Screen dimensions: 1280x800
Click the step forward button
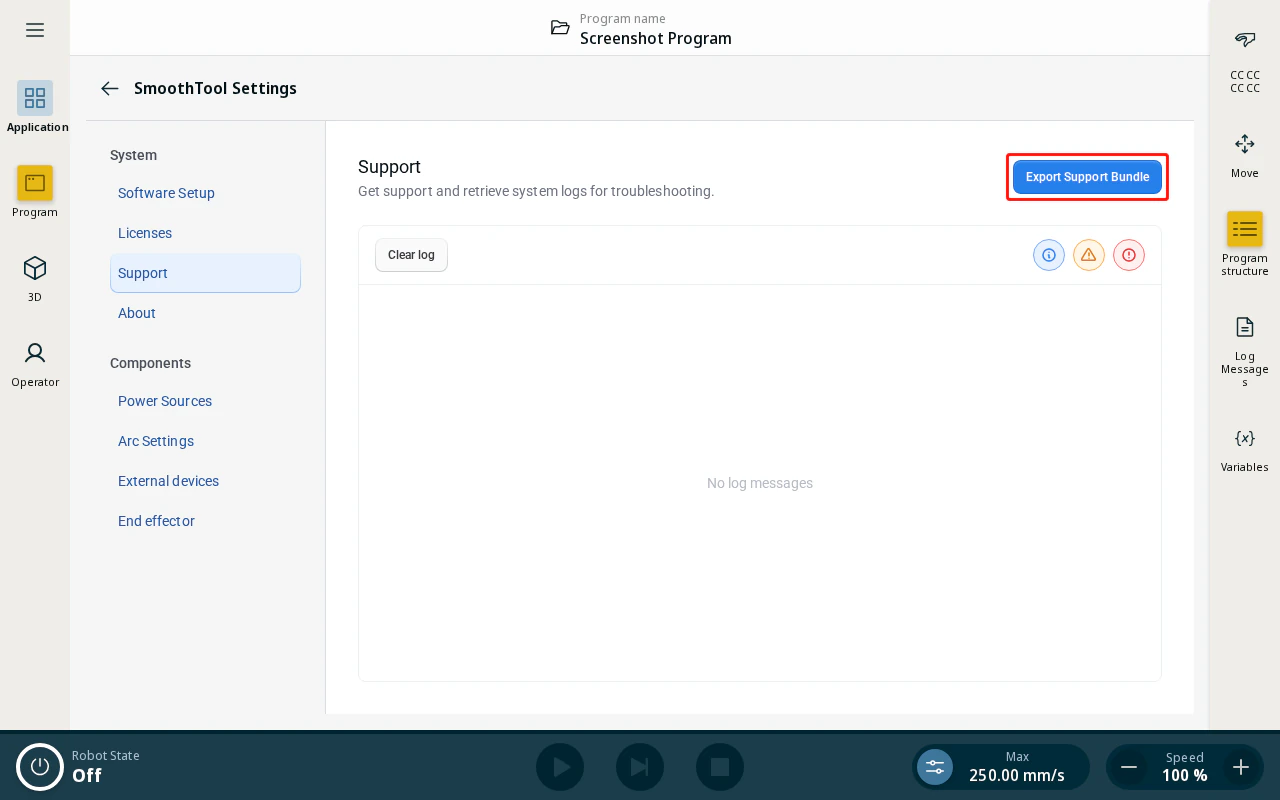(x=640, y=767)
